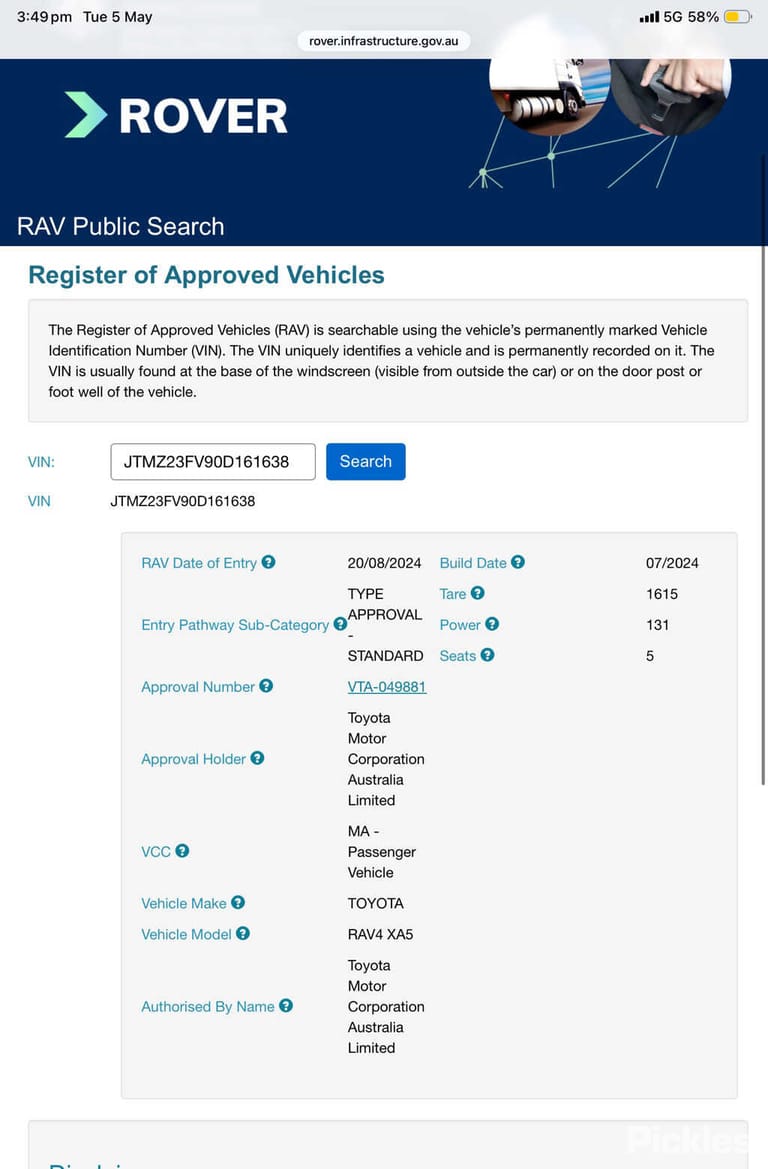
Task: Open help for Entry Pathway Sub-Category
Action: (340, 624)
